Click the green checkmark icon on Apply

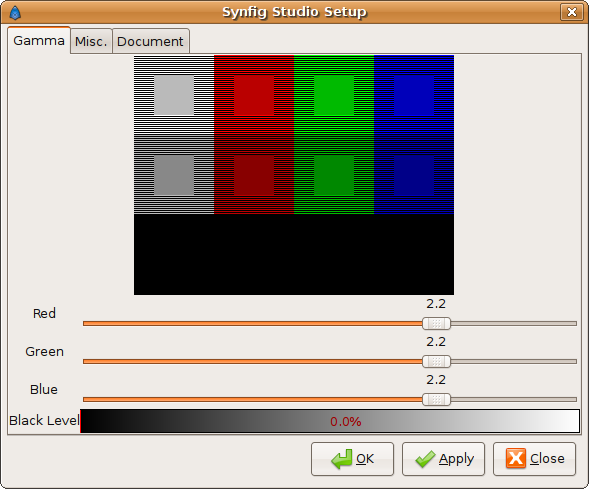pyautogui.click(x=425, y=459)
